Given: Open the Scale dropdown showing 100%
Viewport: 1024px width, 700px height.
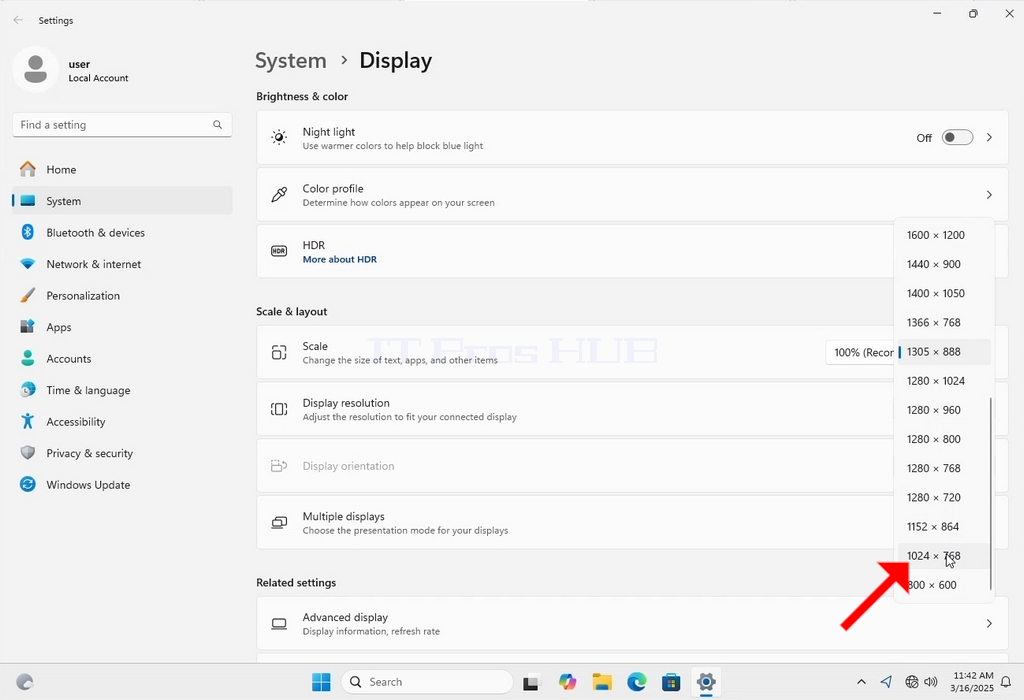Looking at the screenshot, I should (860, 353).
